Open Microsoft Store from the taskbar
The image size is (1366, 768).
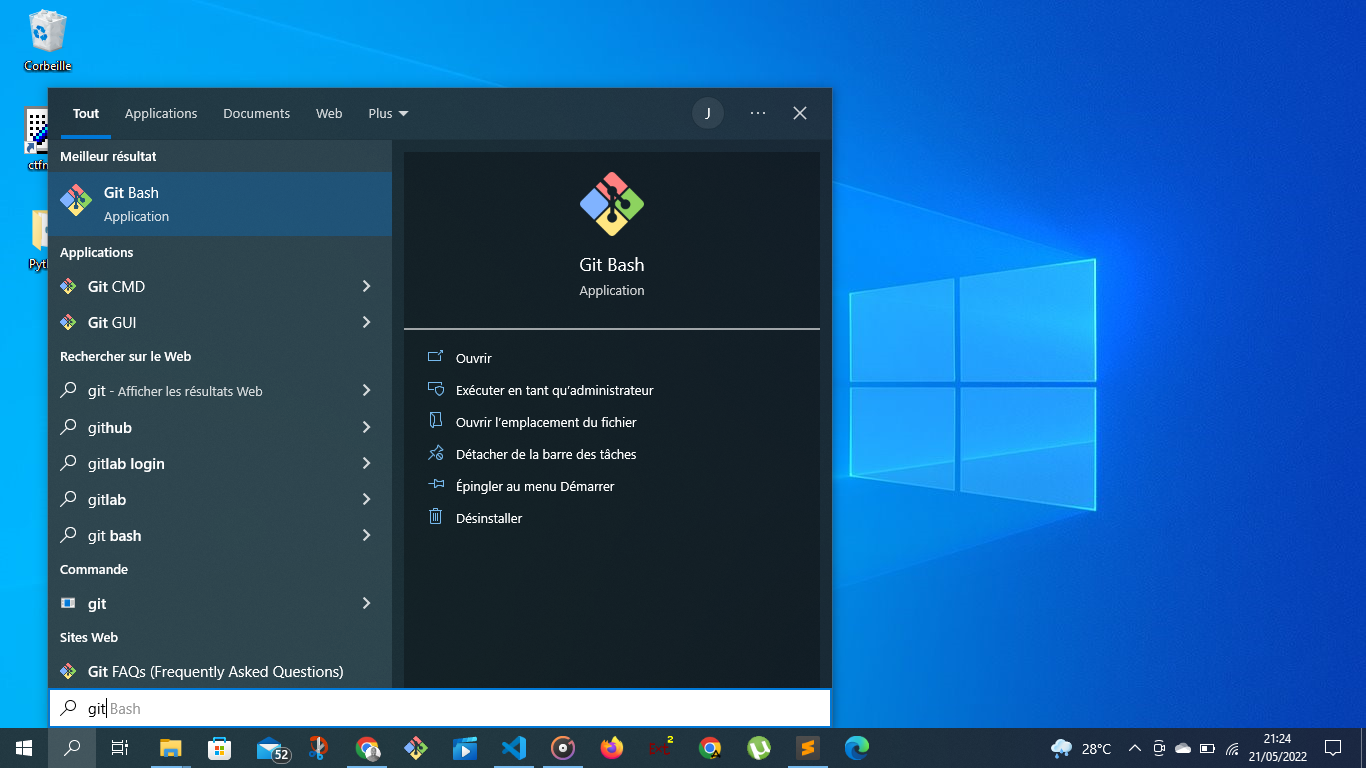pyautogui.click(x=219, y=748)
